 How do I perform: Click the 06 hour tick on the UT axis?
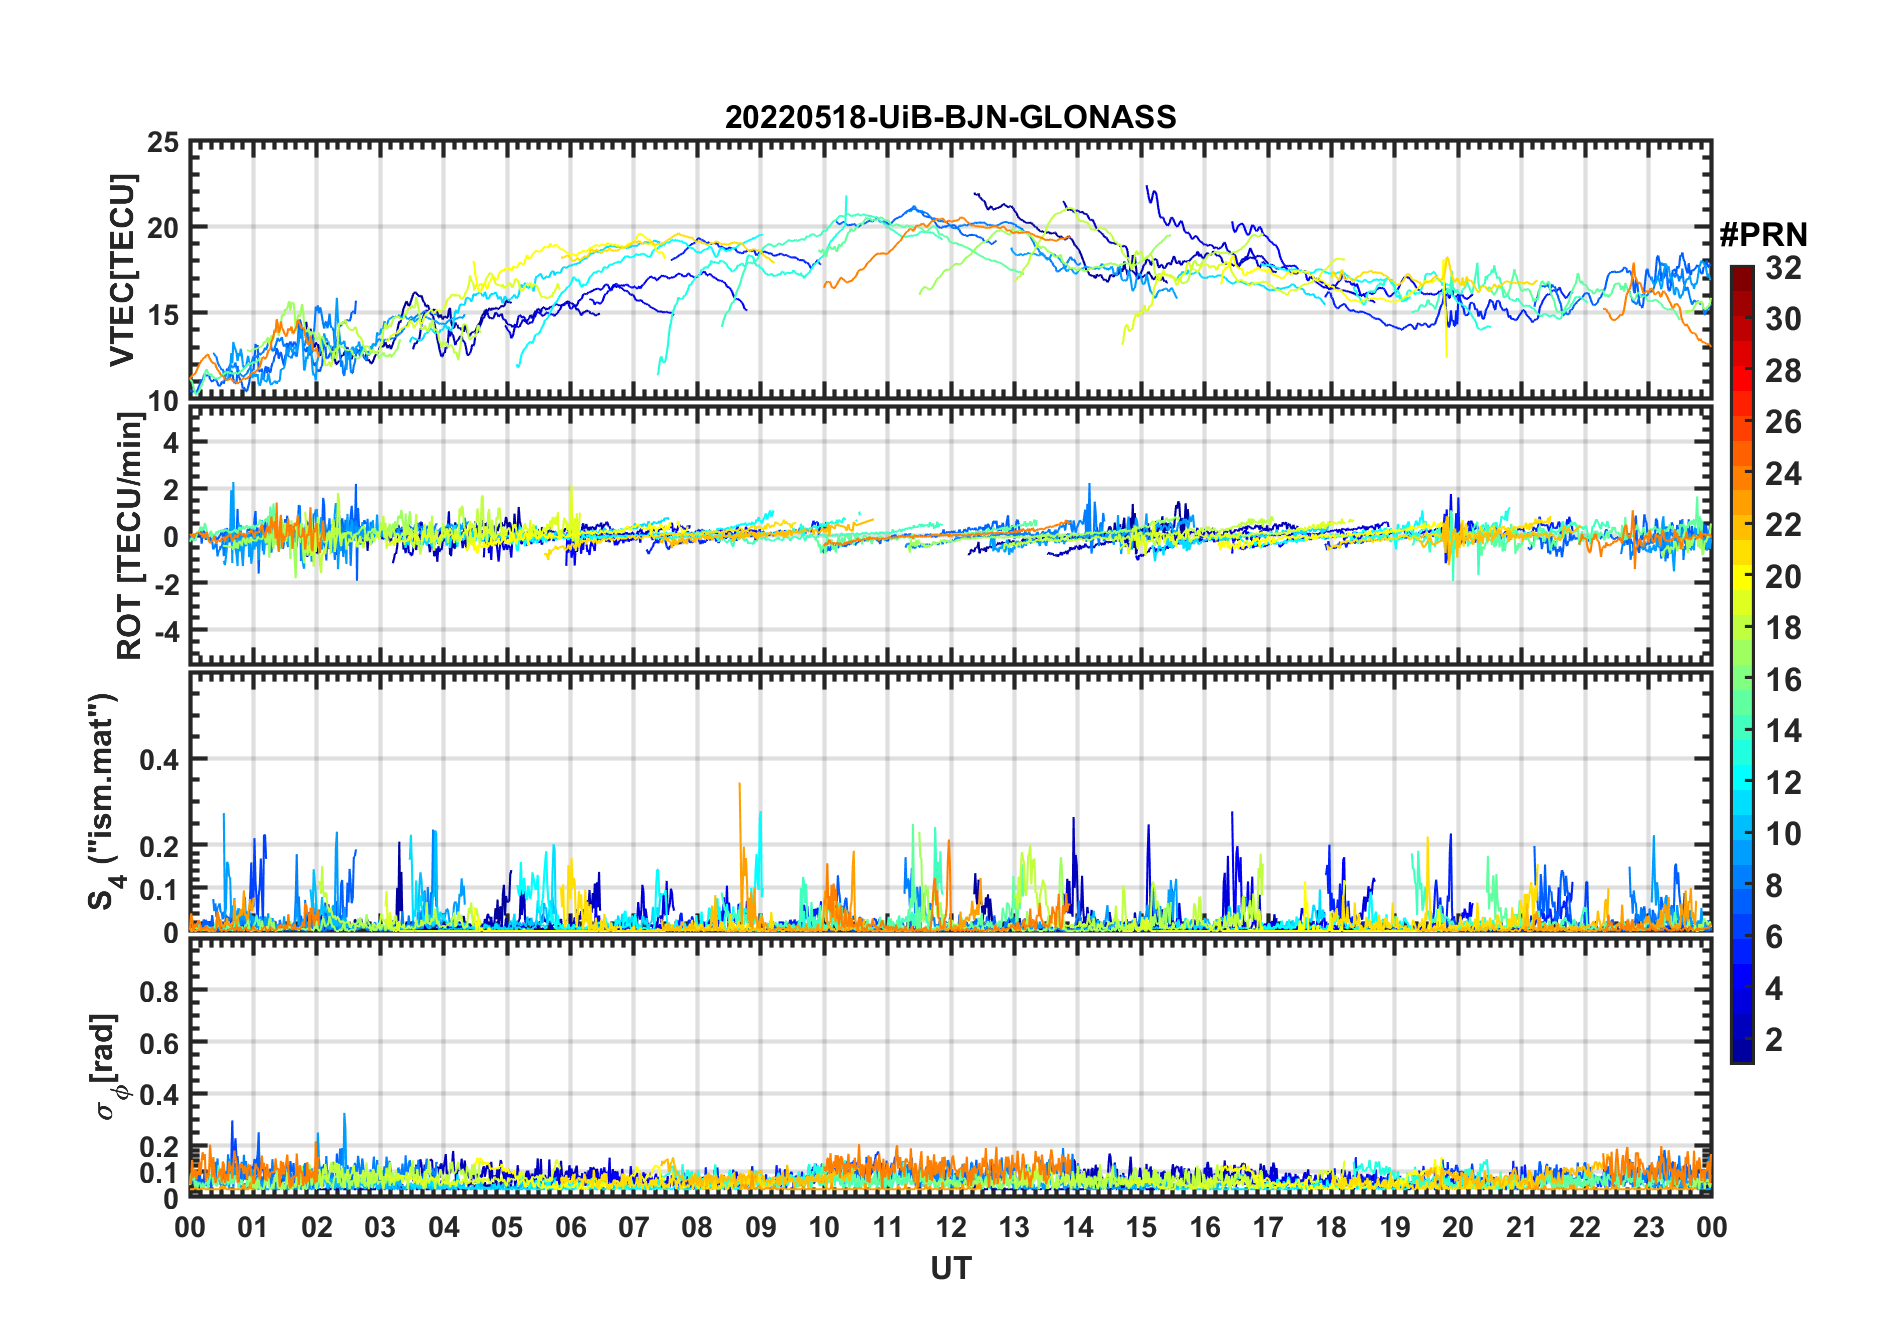coord(570,1227)
